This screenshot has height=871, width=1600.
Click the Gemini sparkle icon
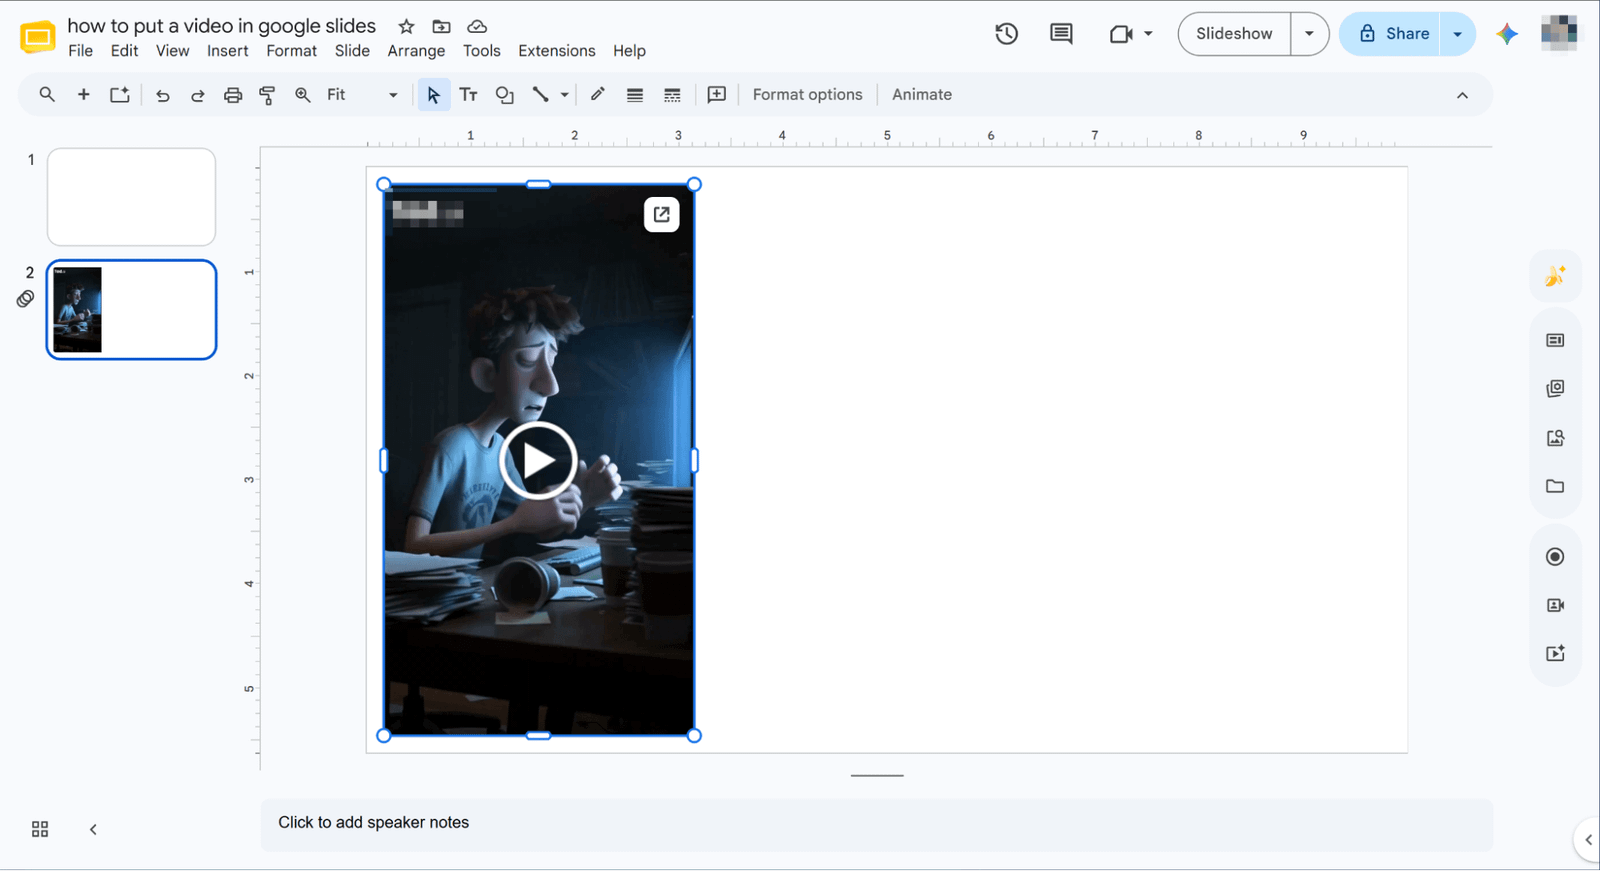1507,34
